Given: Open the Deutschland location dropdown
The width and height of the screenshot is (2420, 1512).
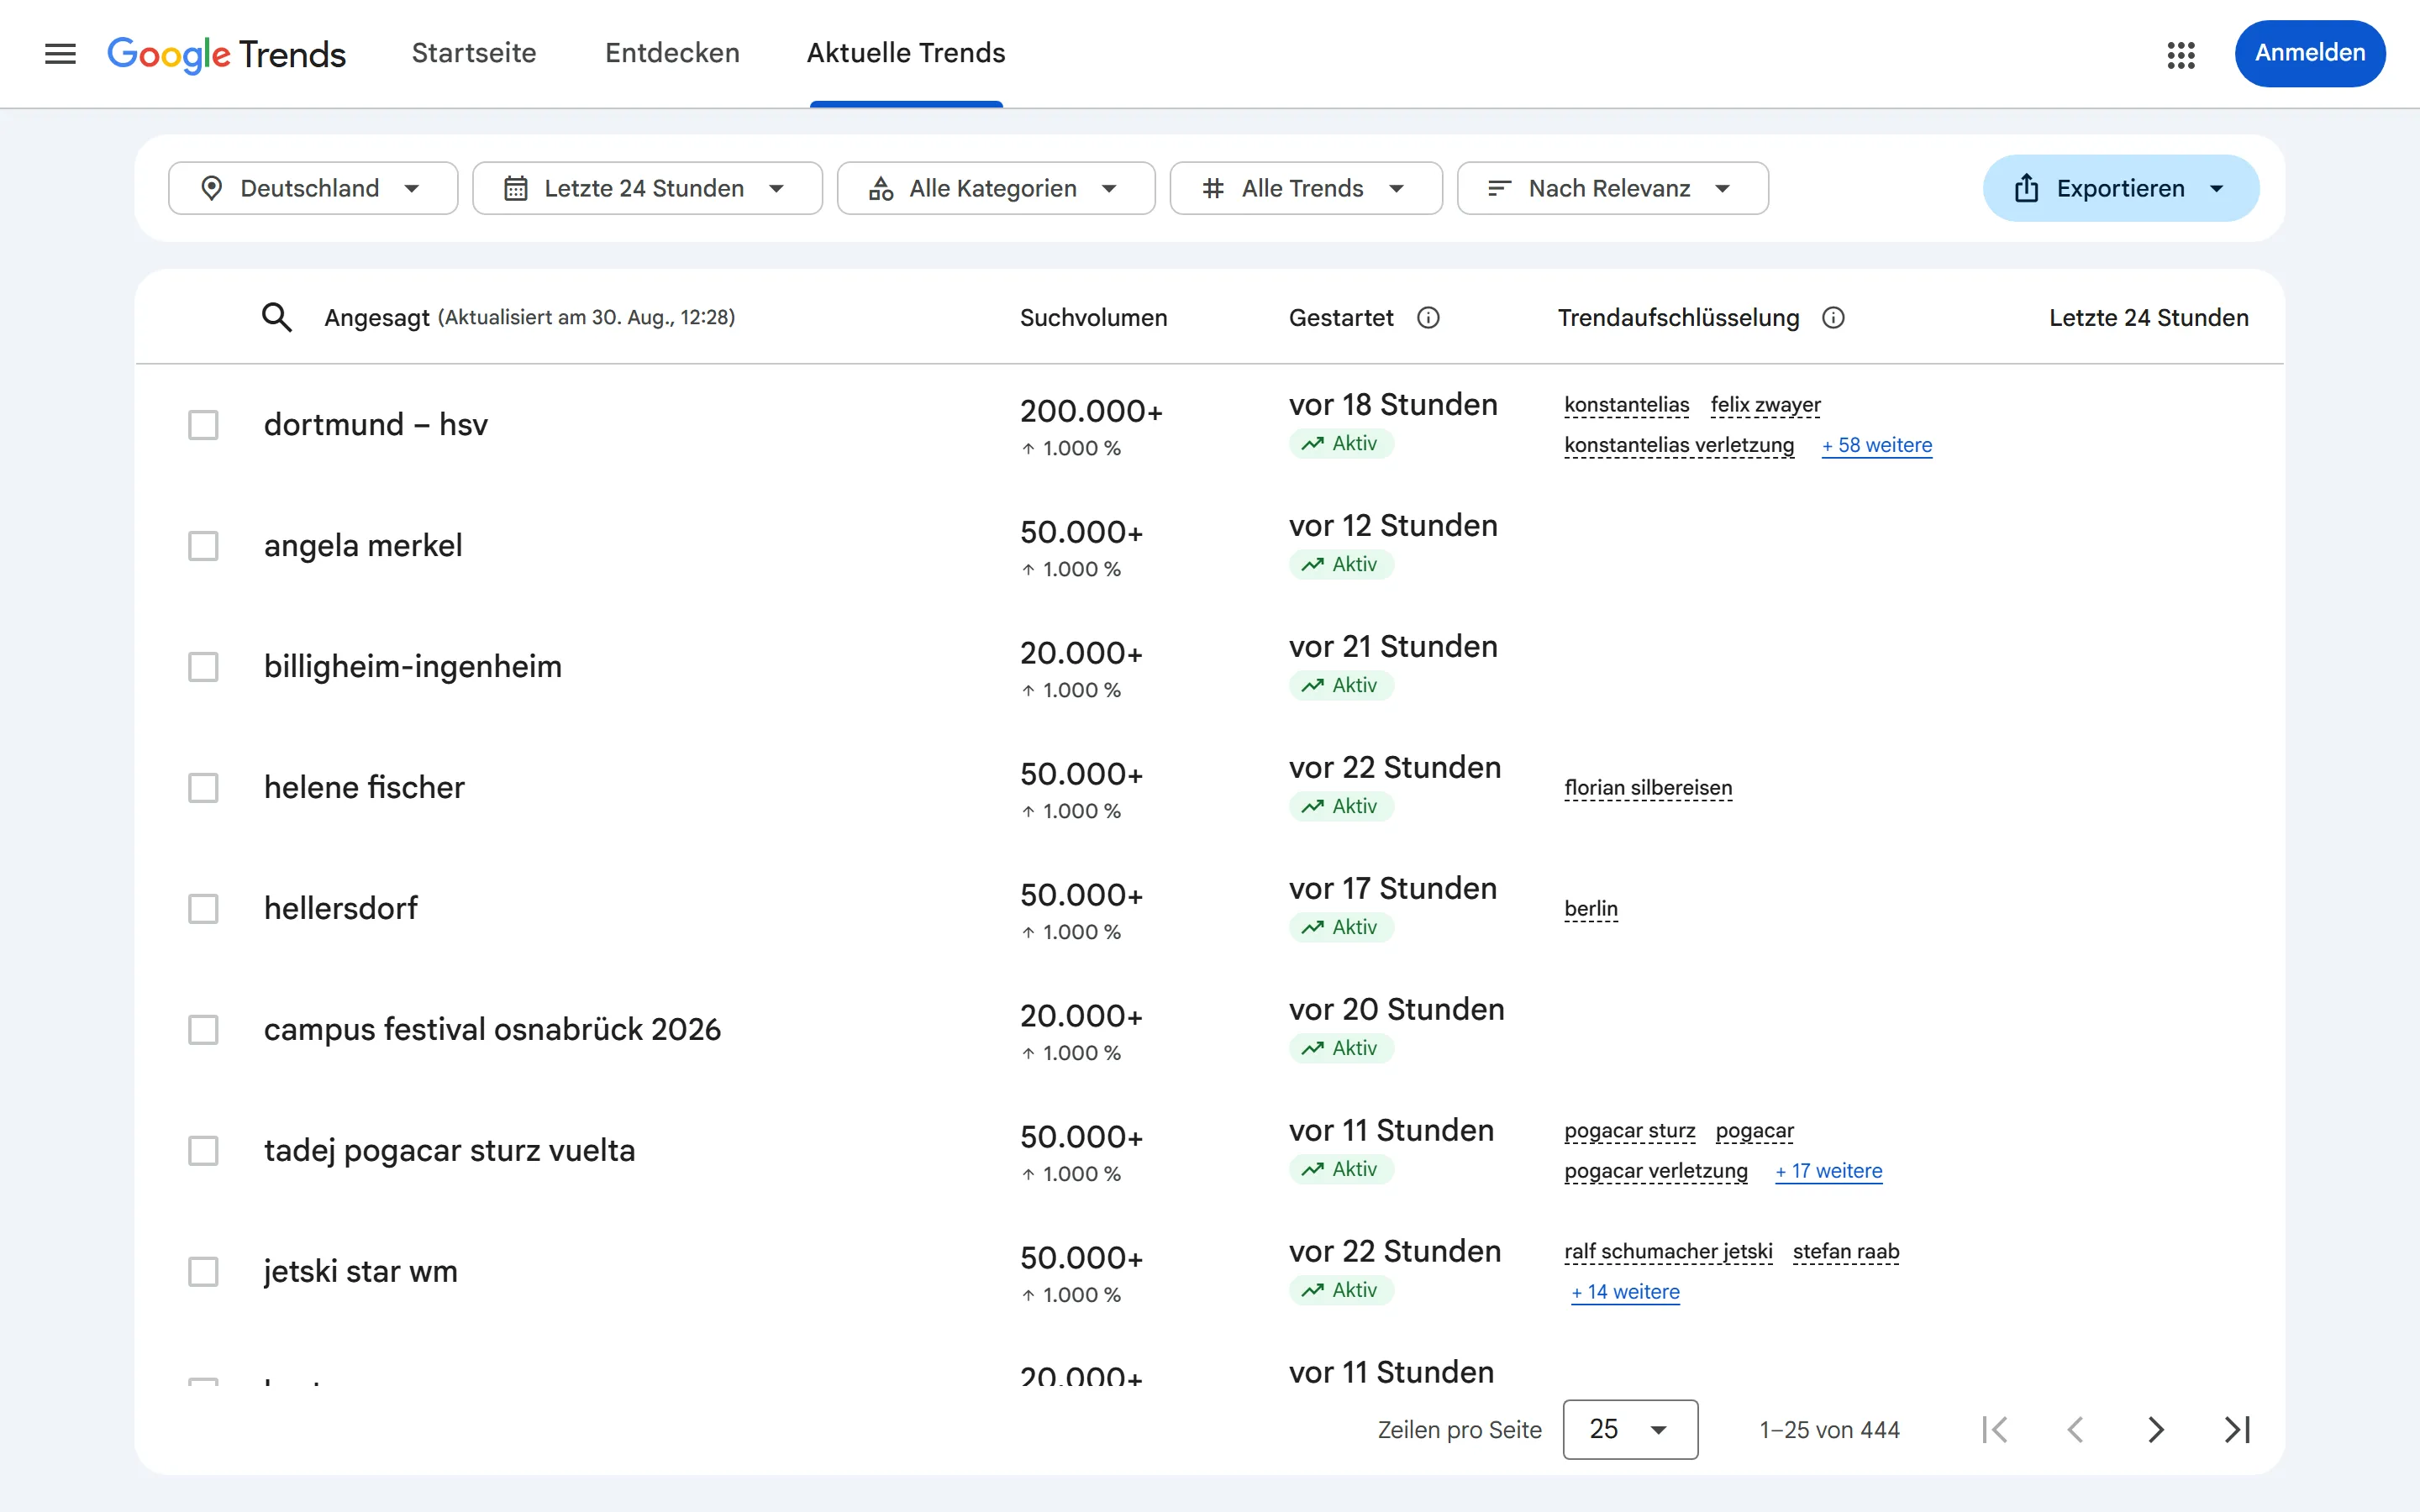Looking at the screenshot, I should (x=313, y=188).
